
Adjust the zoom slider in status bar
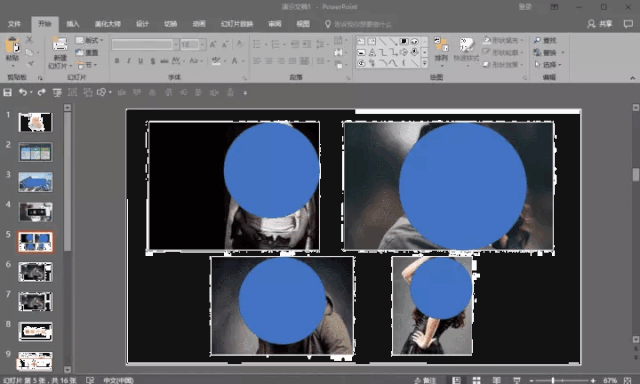(553, 380)
